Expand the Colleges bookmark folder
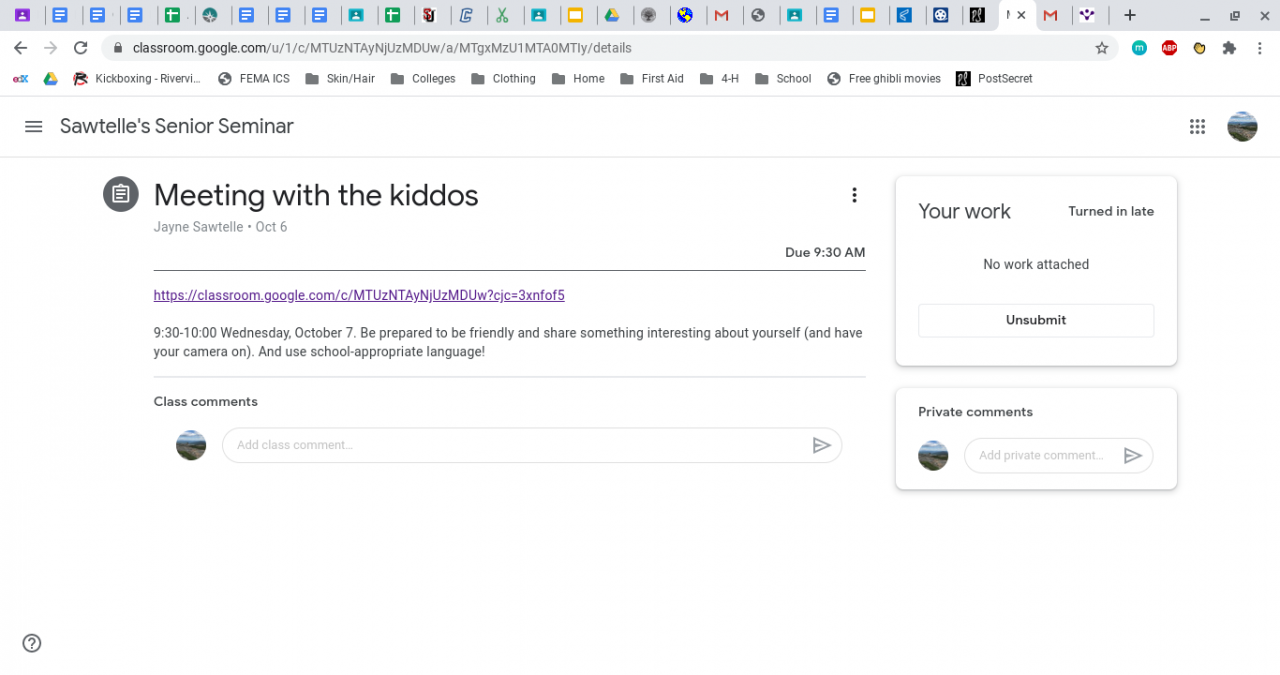Image resolution: width=1280 pixels, height=675 pixels. point(423,79)
